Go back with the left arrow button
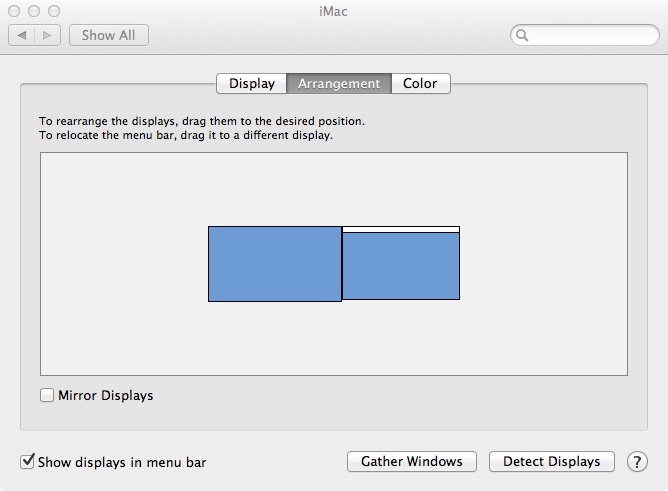This screenshot has height=491, width=668. [22, 35]
